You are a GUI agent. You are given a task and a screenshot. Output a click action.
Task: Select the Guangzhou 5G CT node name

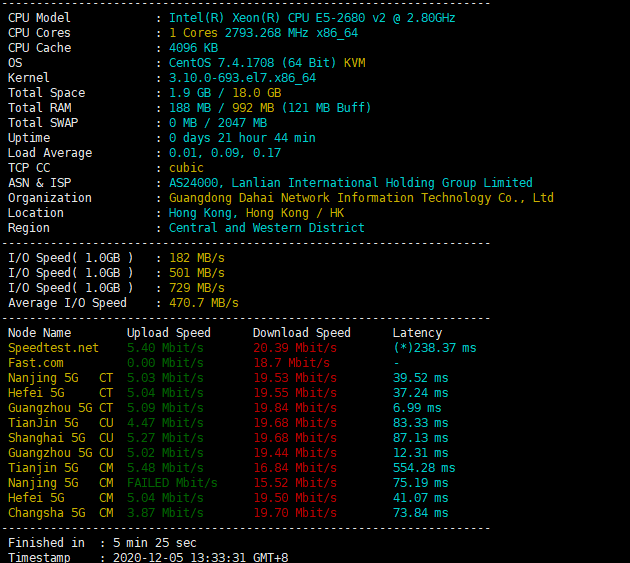(x=60, y=408)
